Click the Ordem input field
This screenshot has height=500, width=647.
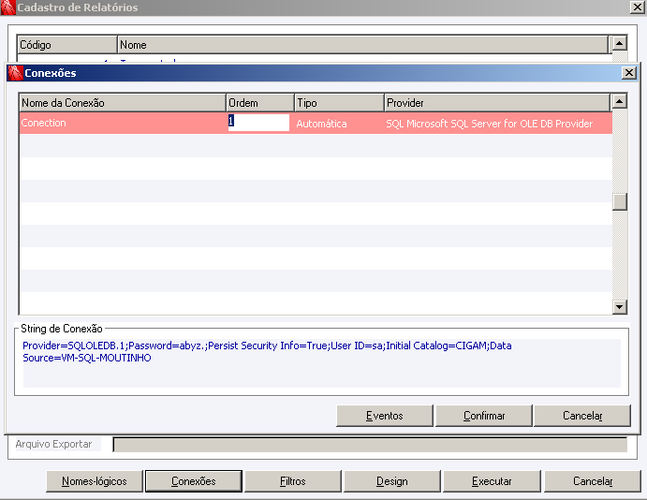(x=258, y=123)
